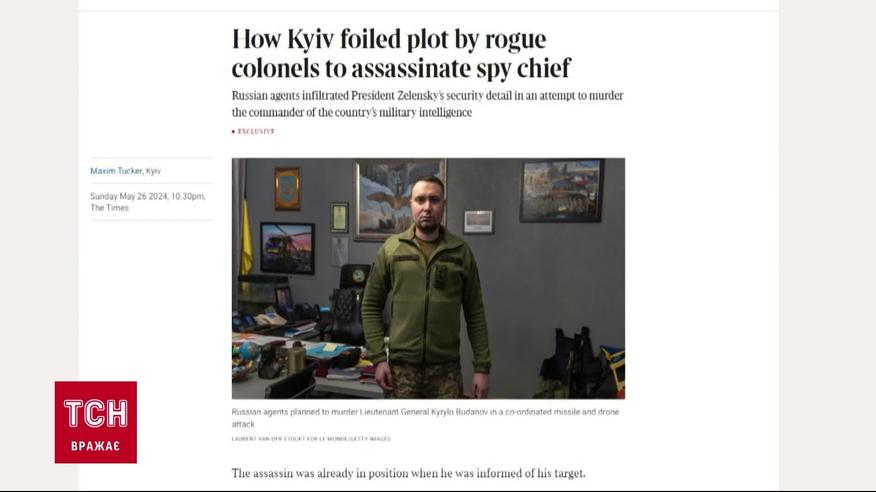This screenshot has width=876, height=492.
Task: Click the photo caption about Kyrylo Budanov
Action: pos(425,418)
